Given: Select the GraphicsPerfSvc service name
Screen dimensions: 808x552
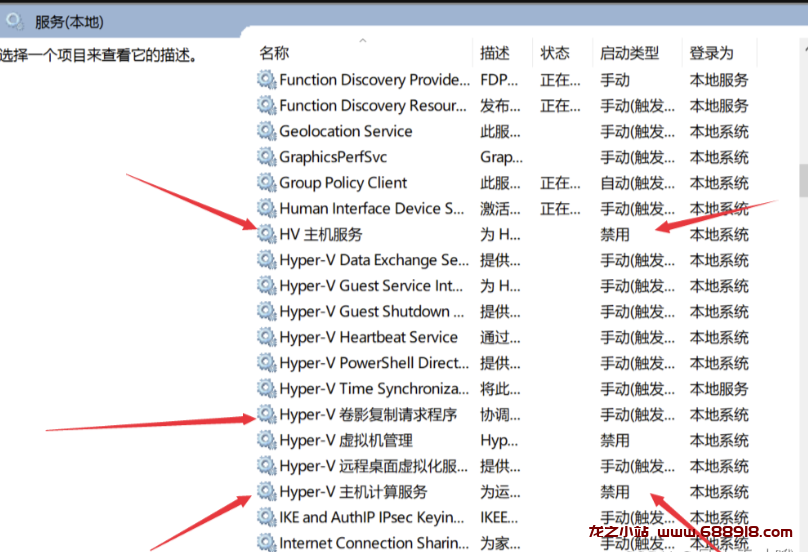Looking at the screenshot, I should click(333, 157).
